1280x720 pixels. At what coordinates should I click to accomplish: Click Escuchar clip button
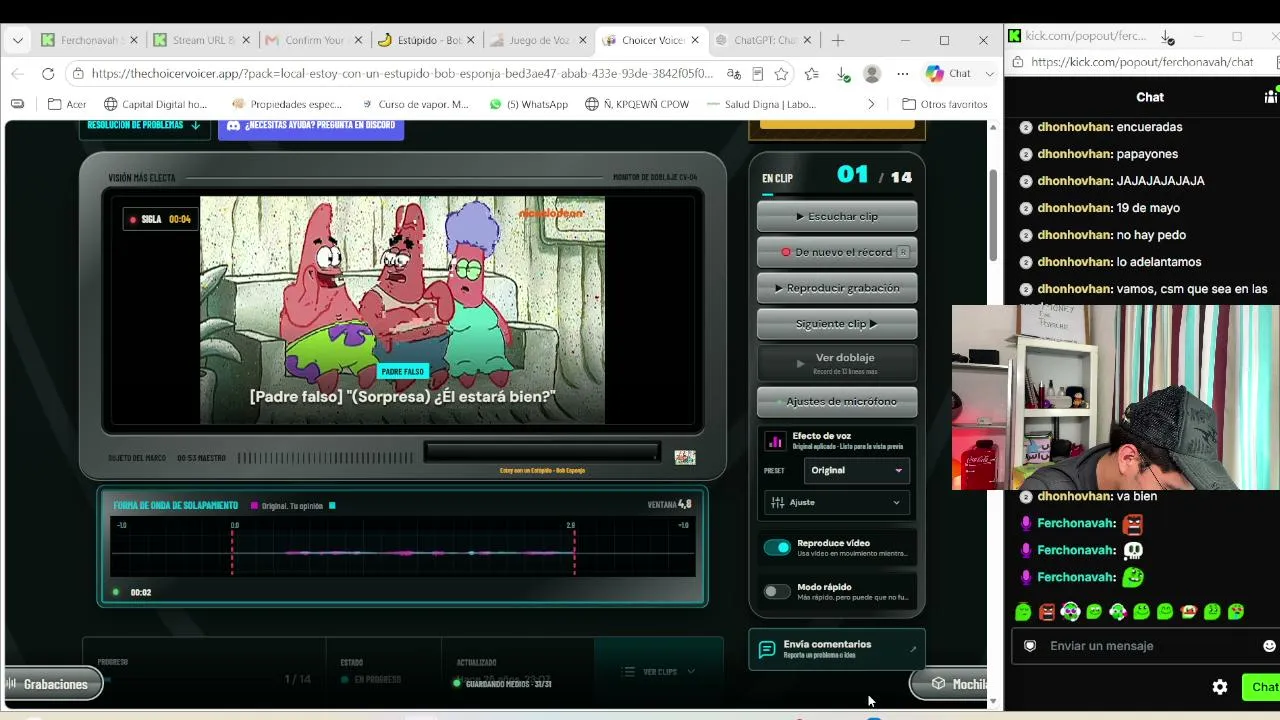pyautogui.click(x=837, y=216)
